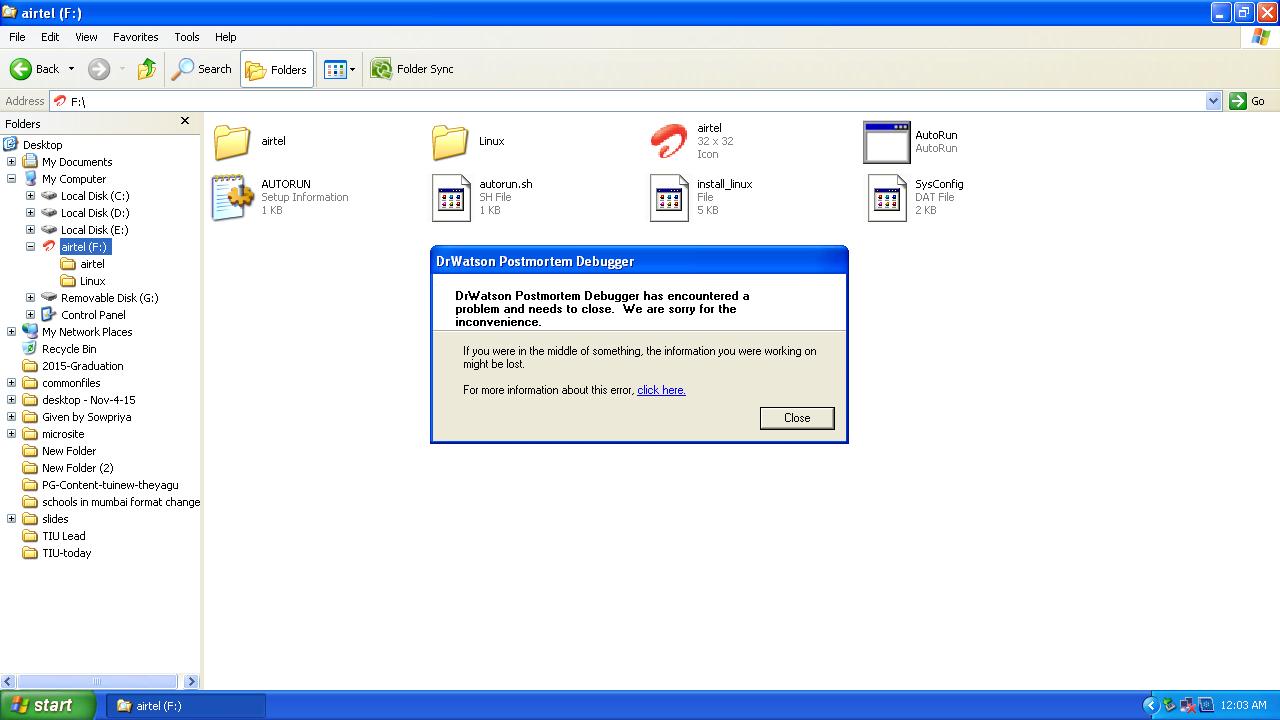This screenshot has height=720, width=1280.
Task: Select TIU-today folder in the tree
Action: click(66, 553)
